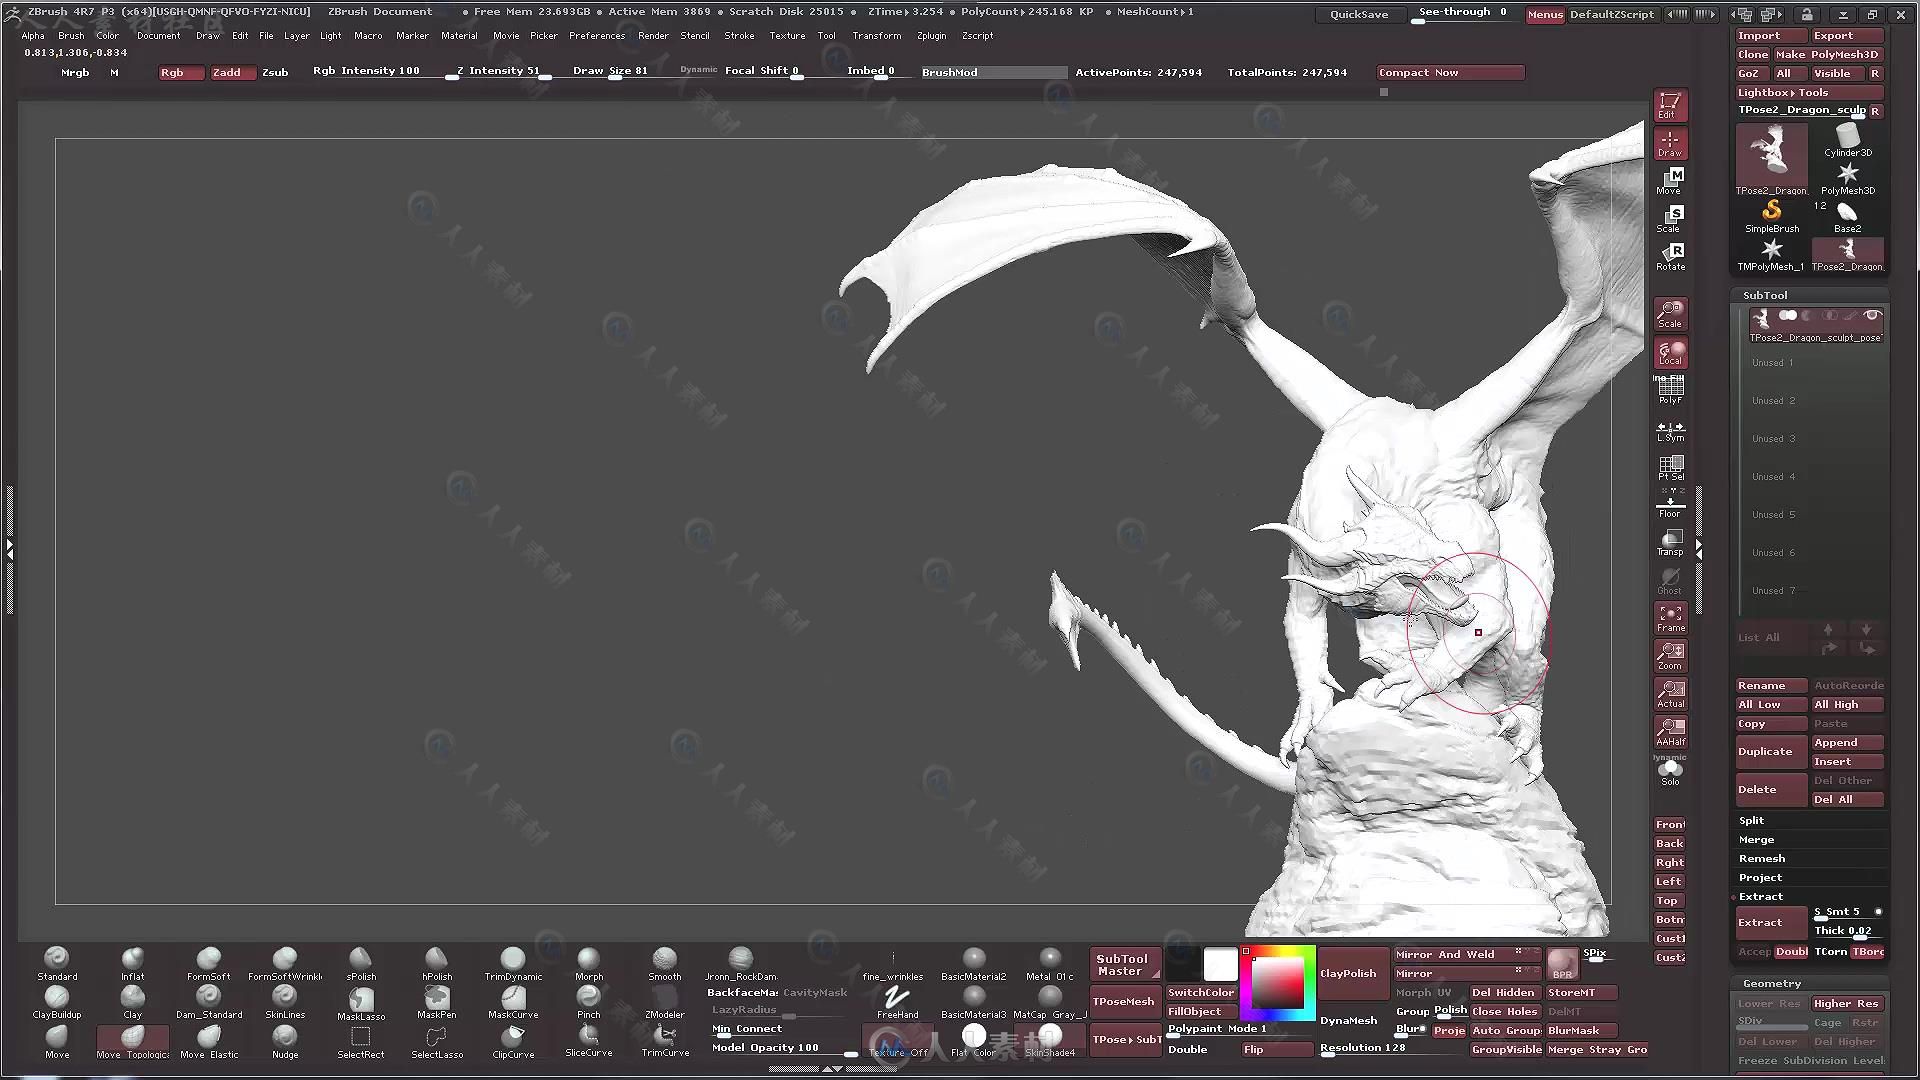Open the Zplugin menu
Image resolution: width=1920 pixels, height=1080 pixels.
click(x=931, y=35)
